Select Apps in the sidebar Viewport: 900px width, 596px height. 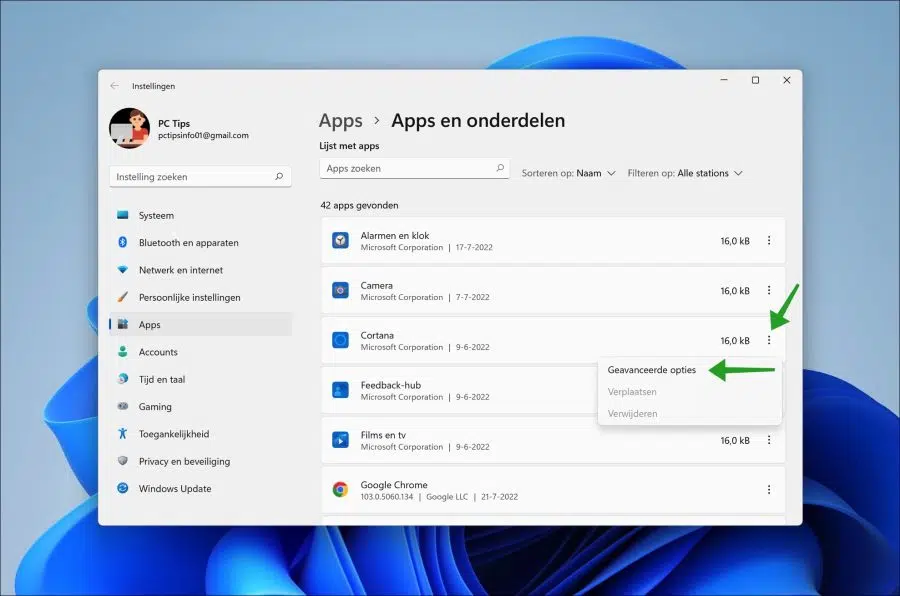pyautogui.click(x=200, y=324)
